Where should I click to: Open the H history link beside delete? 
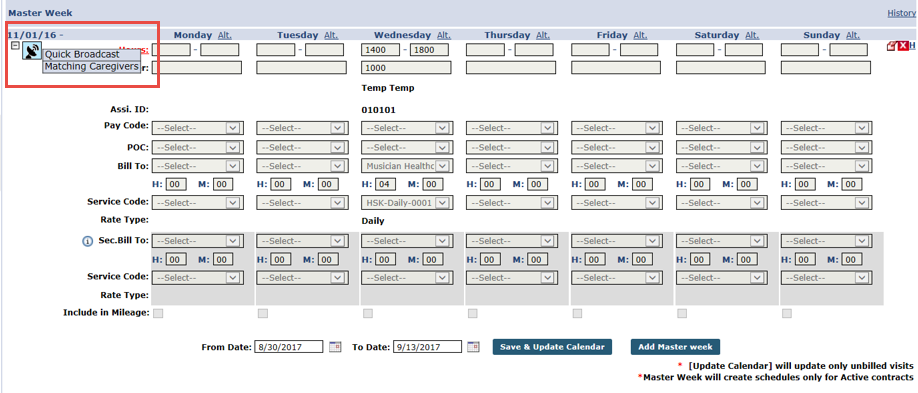pyautogui.click(x=913, y=47)
